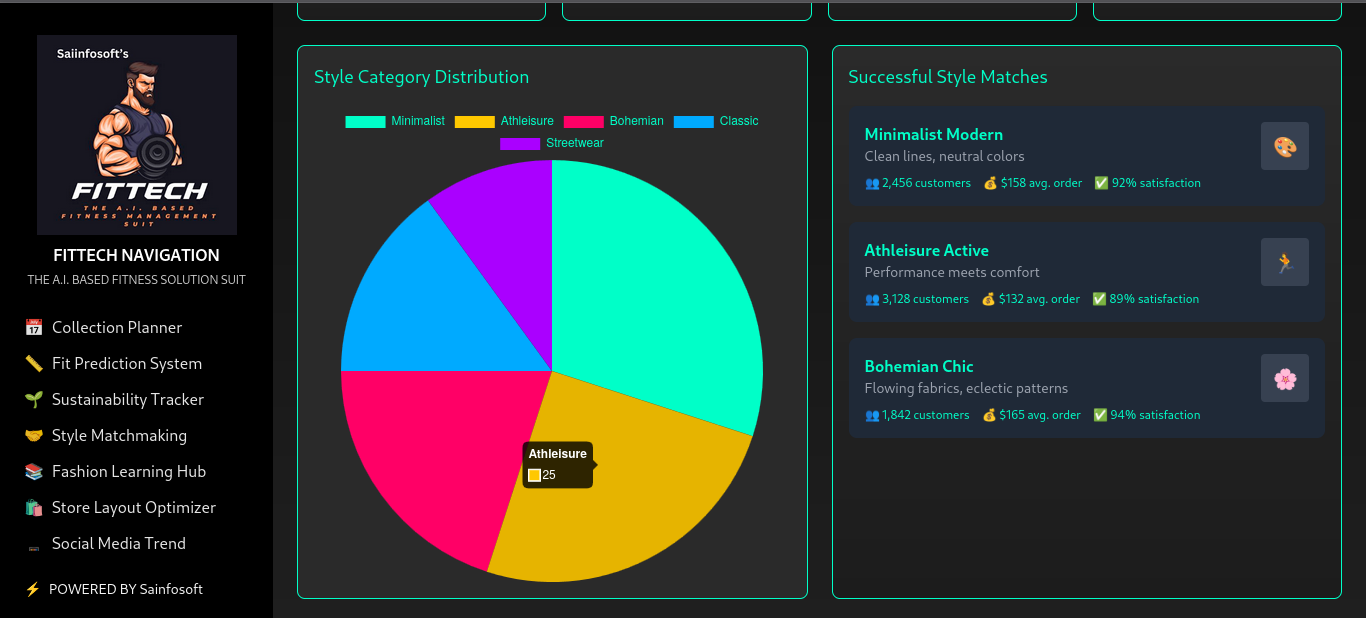Toggle Classic legend label in pie chart

tap(716, 121)
